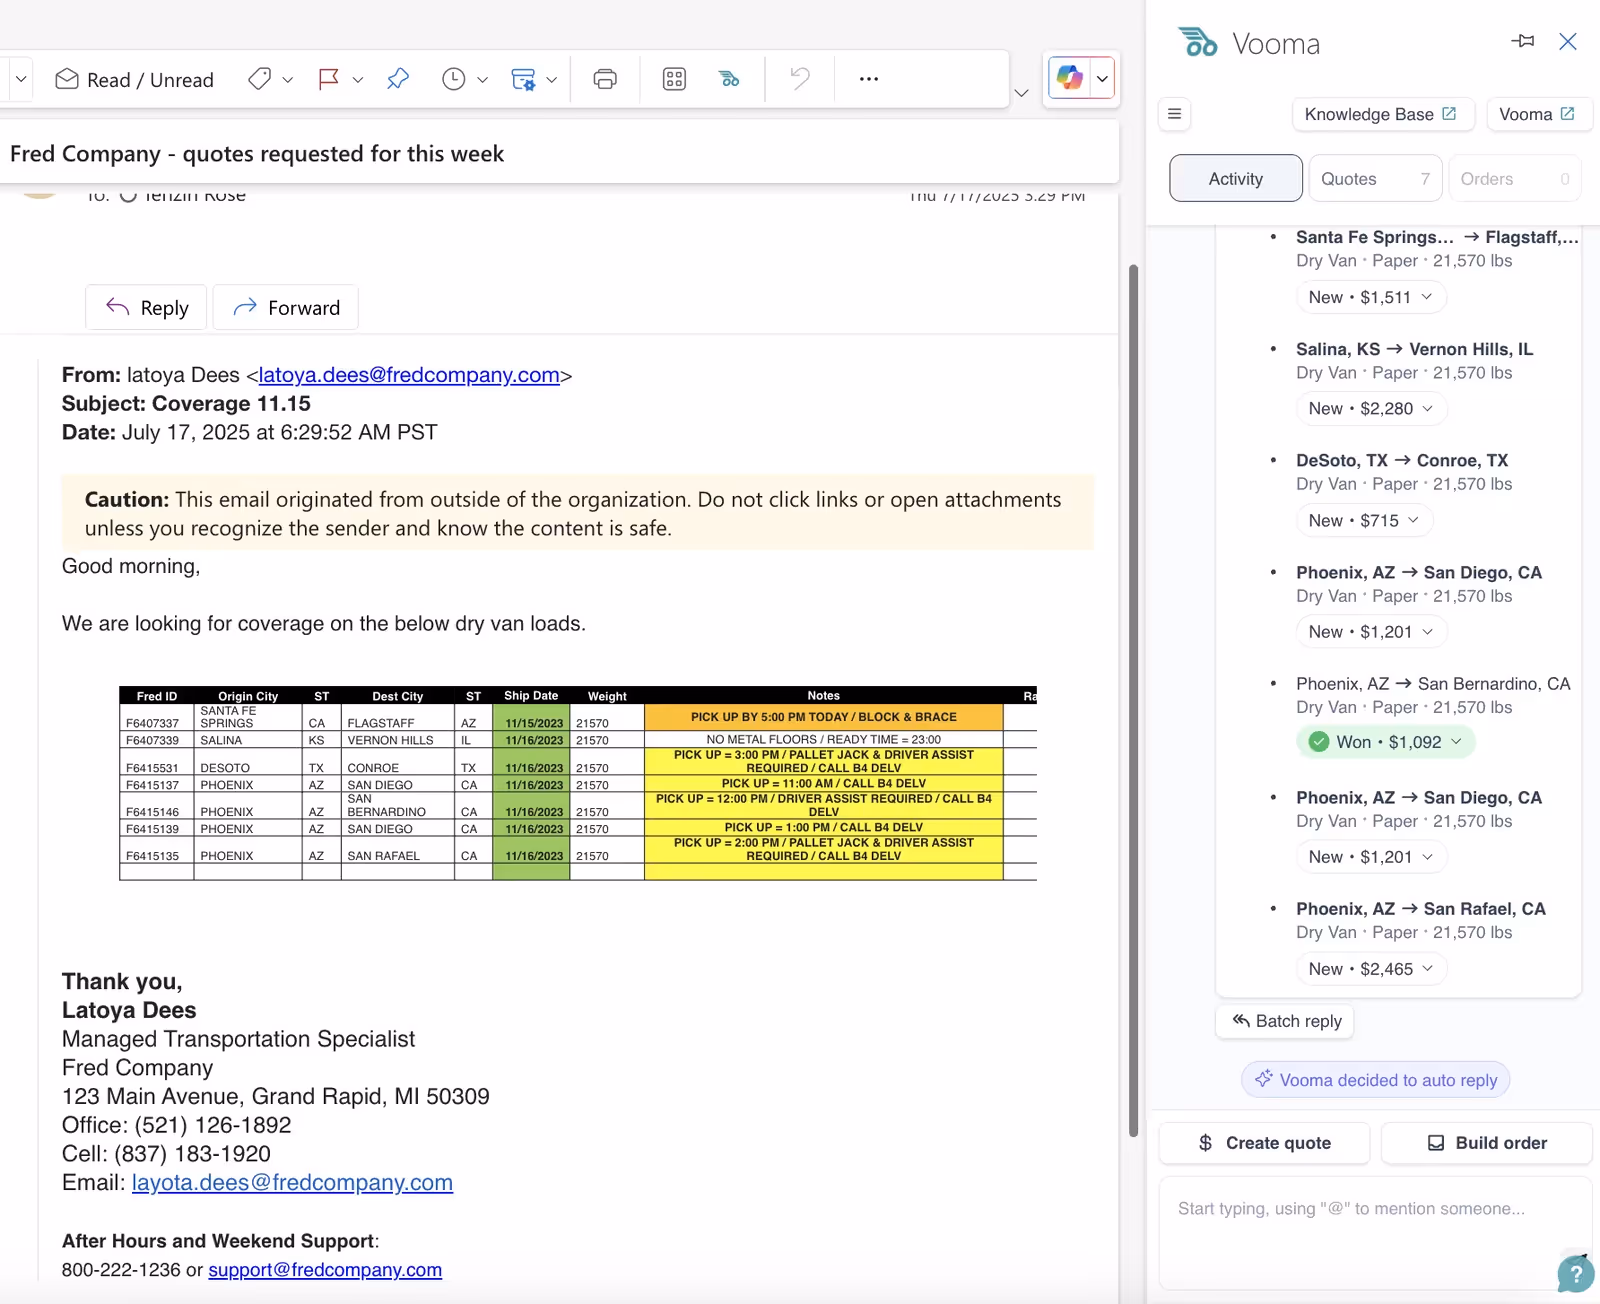Click the email body vertical scrollbar
The width and height of the screenshot is (1600, 1304).
pyautogui.click(x=1133, y=700)
